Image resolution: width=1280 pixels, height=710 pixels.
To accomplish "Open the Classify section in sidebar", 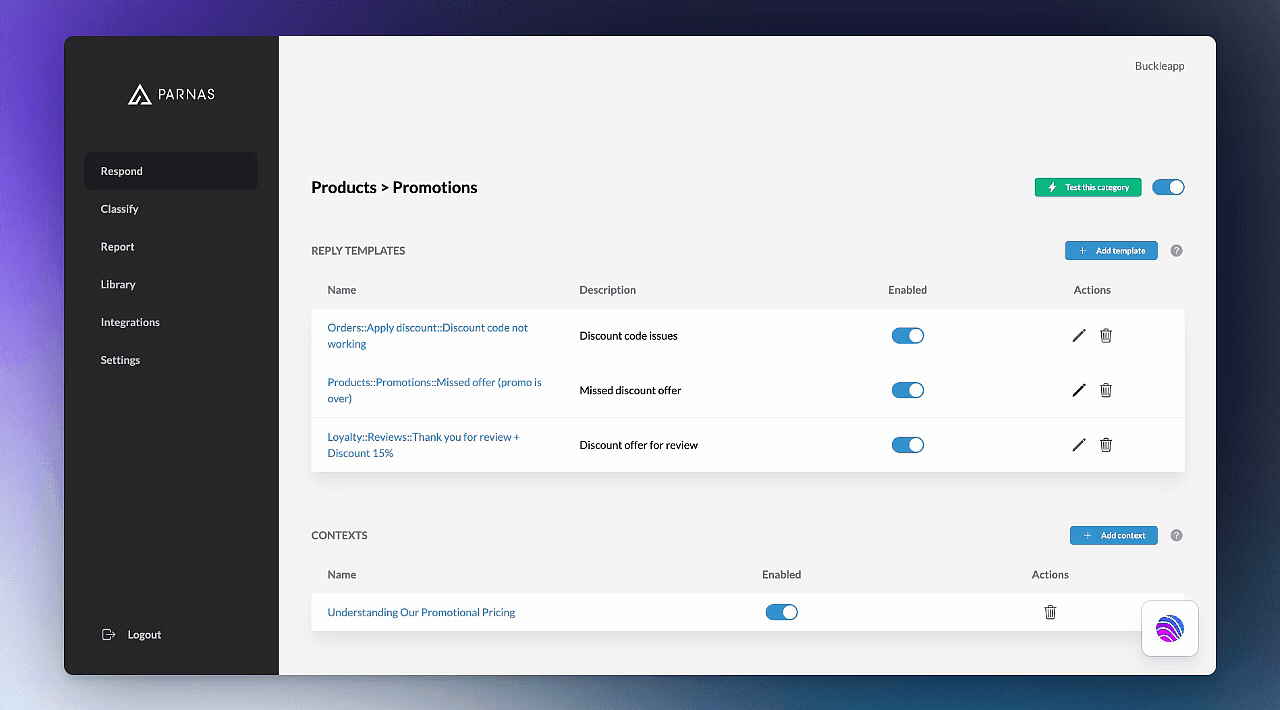I will (x=120, y=209).
